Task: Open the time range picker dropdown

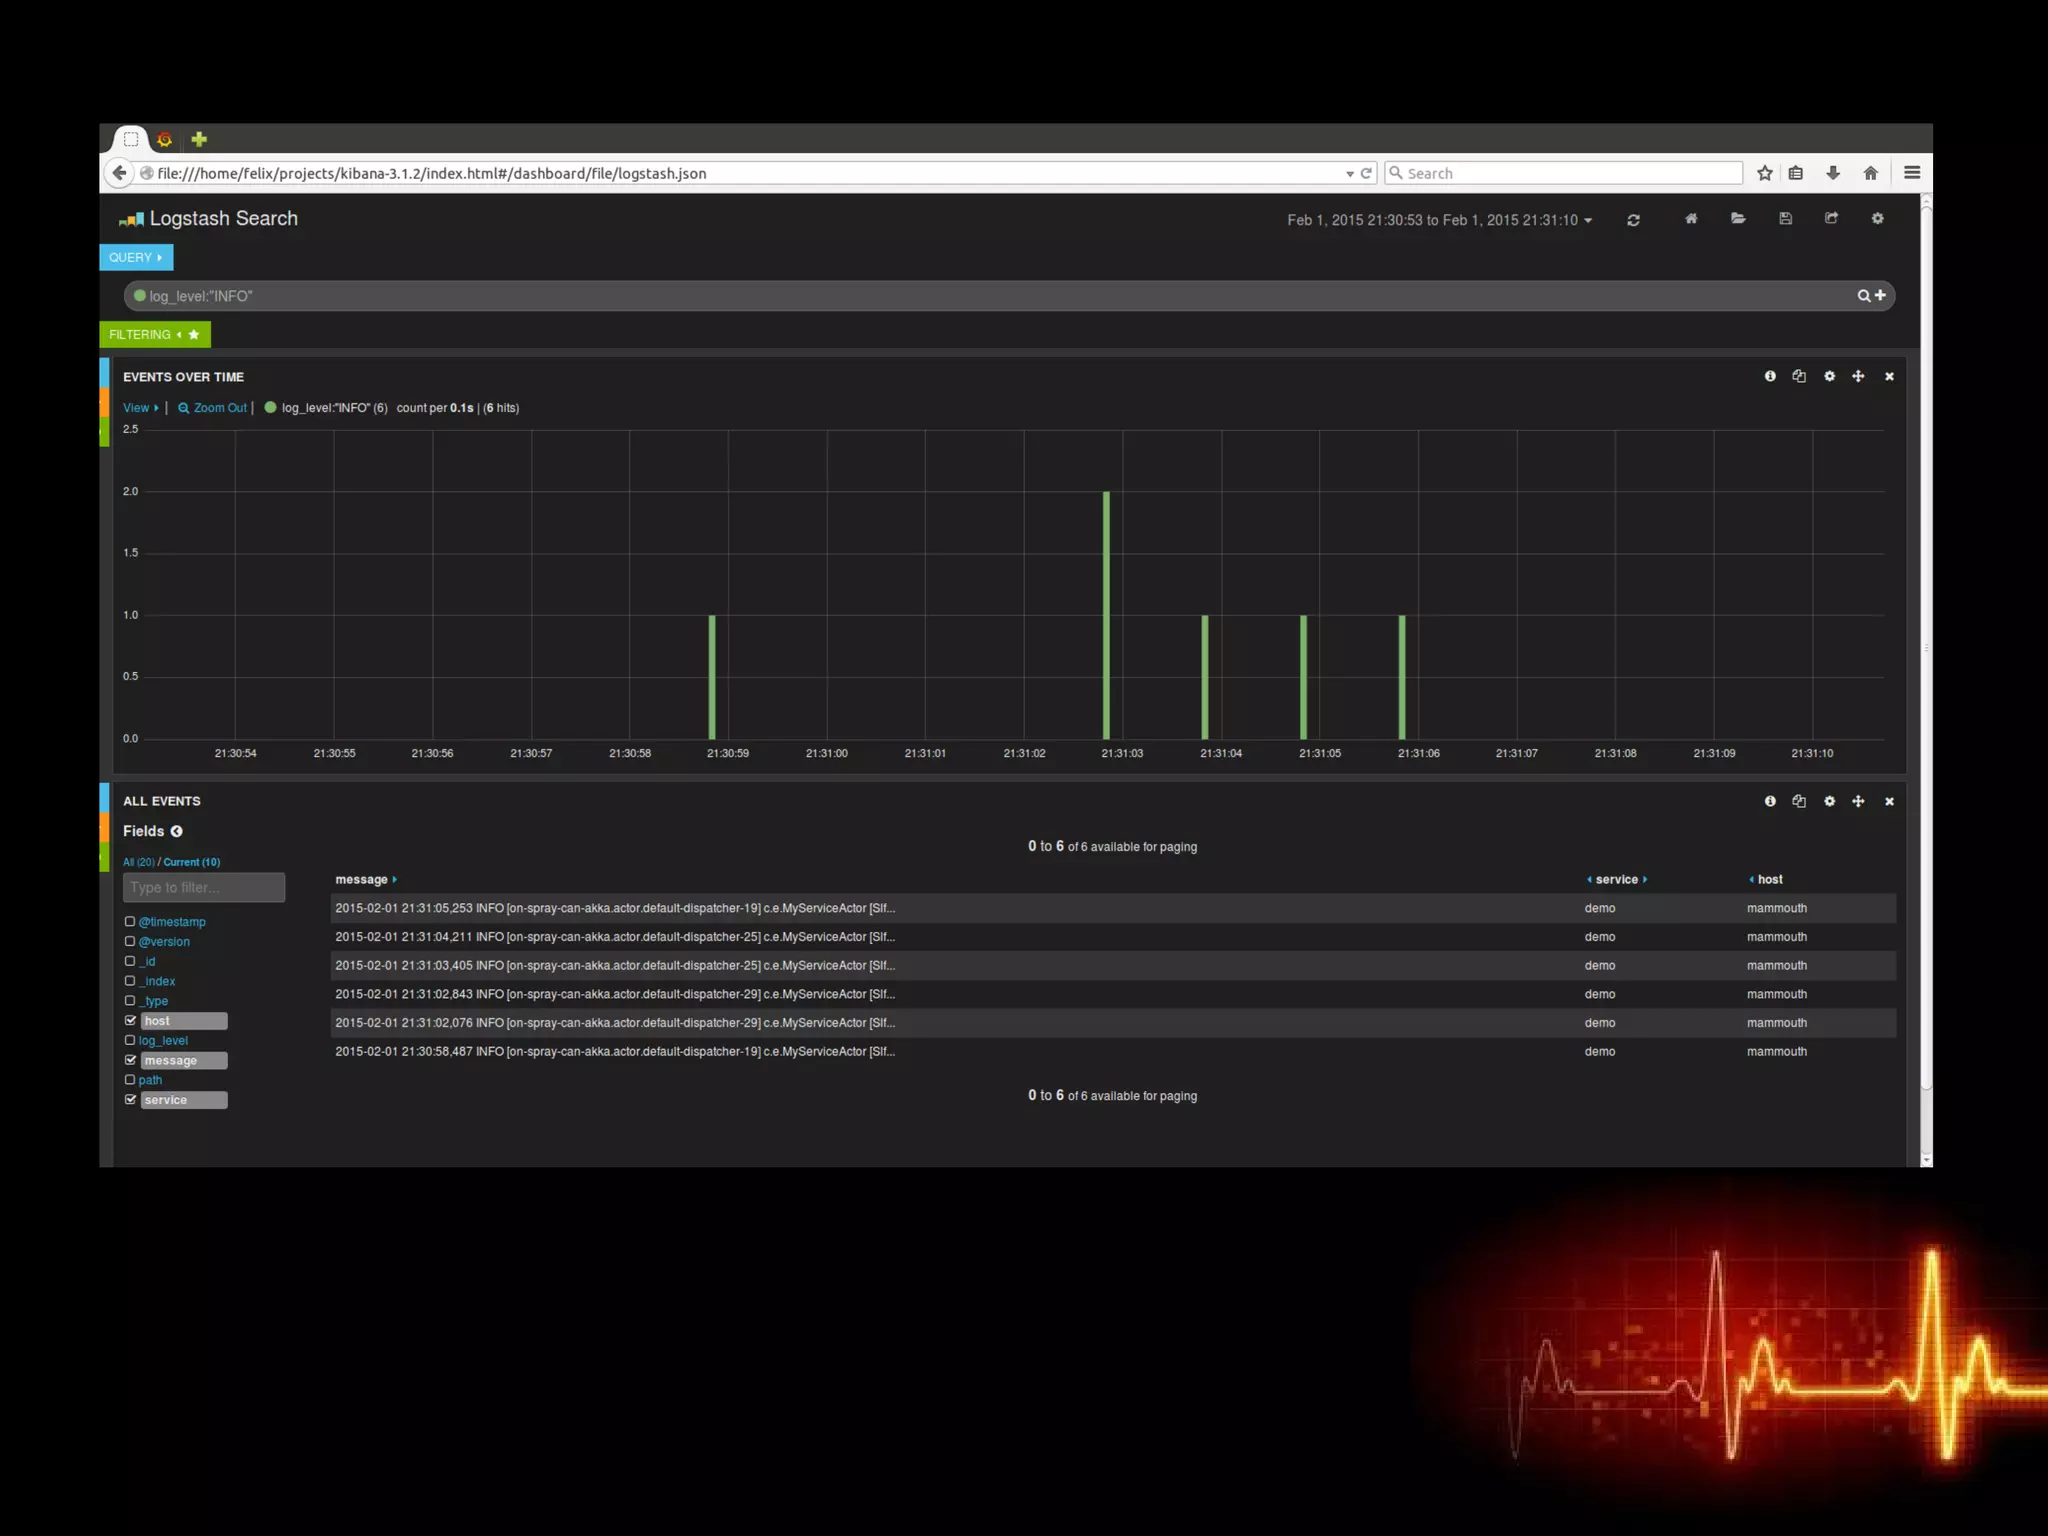Action: pyautogui.click(x=1439, y=220)
